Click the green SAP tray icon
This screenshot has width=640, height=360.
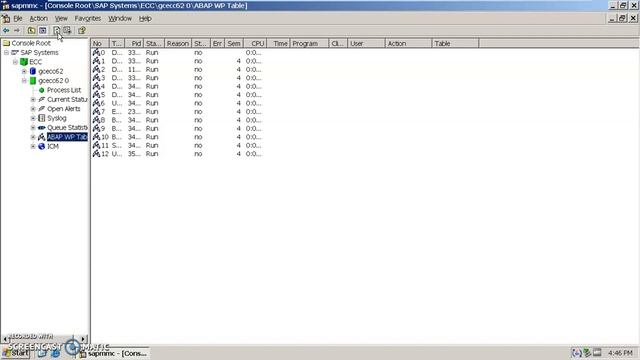pyautogui.click(x=587, y=353)
